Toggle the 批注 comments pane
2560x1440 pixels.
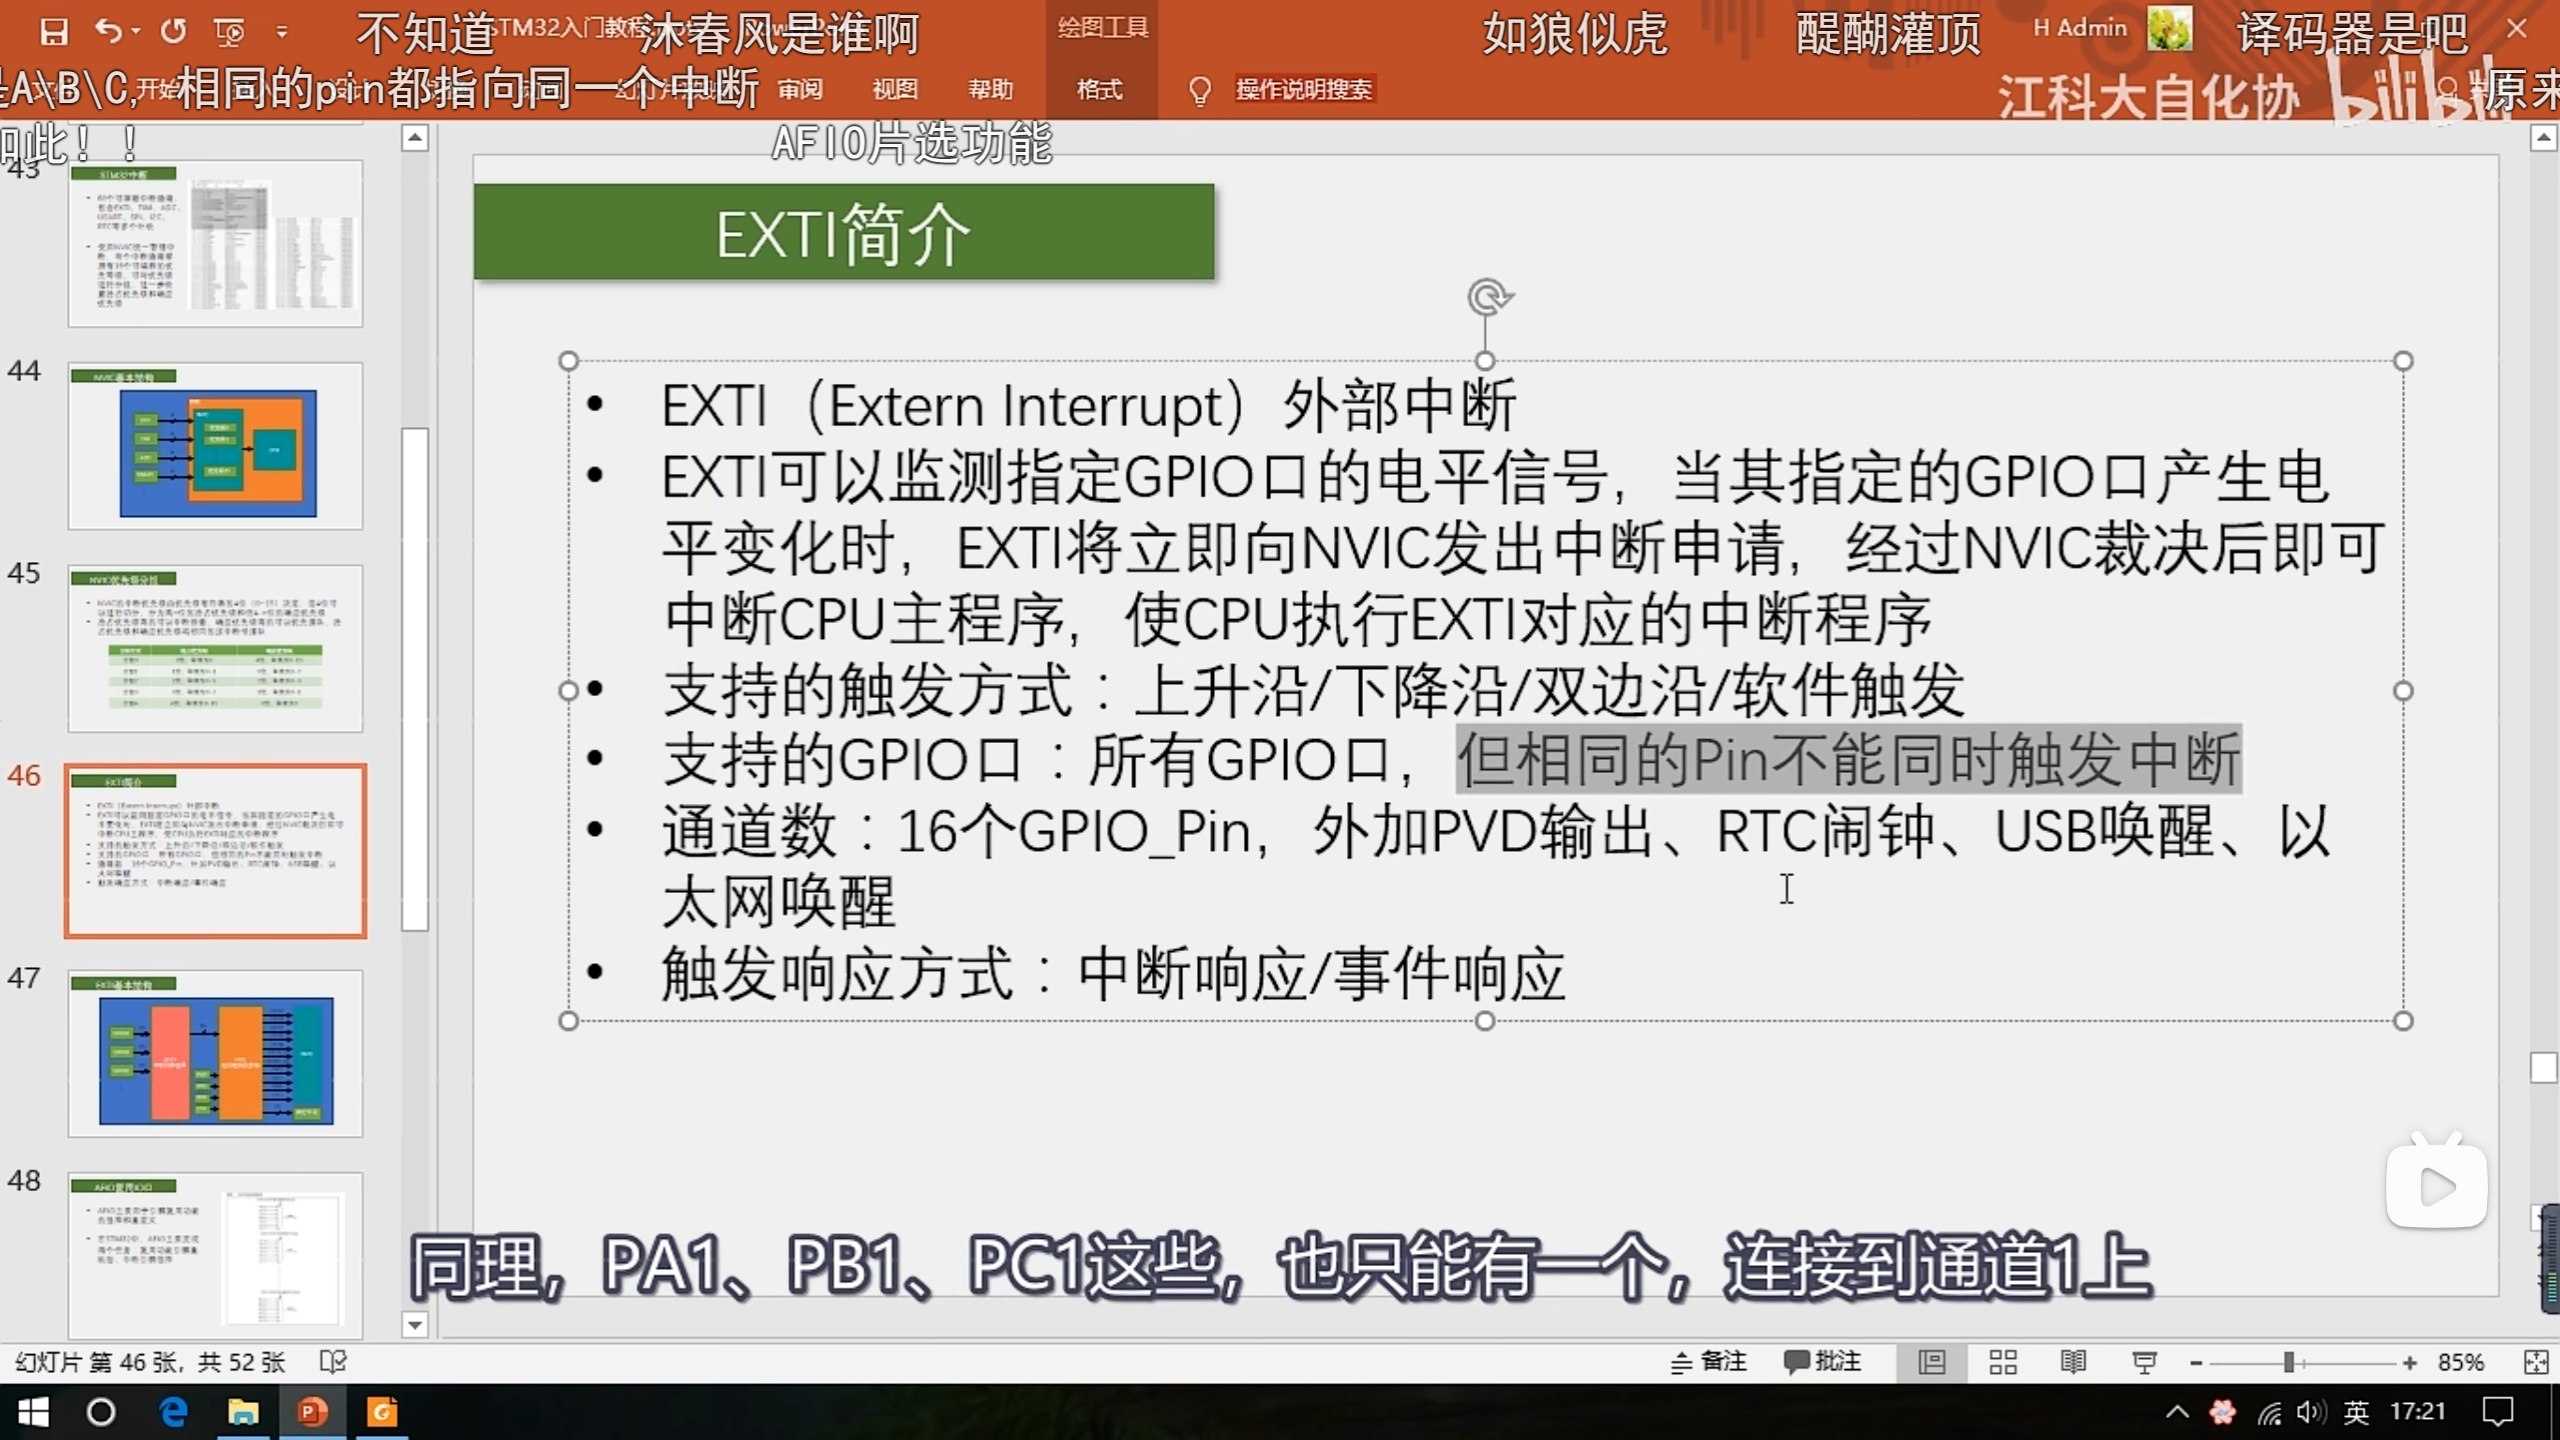point(1822,1362)
